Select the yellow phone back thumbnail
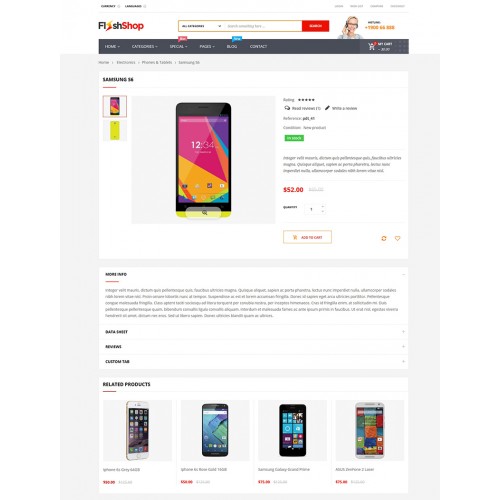This screenshot has width=500, height=500. point(115,130)
